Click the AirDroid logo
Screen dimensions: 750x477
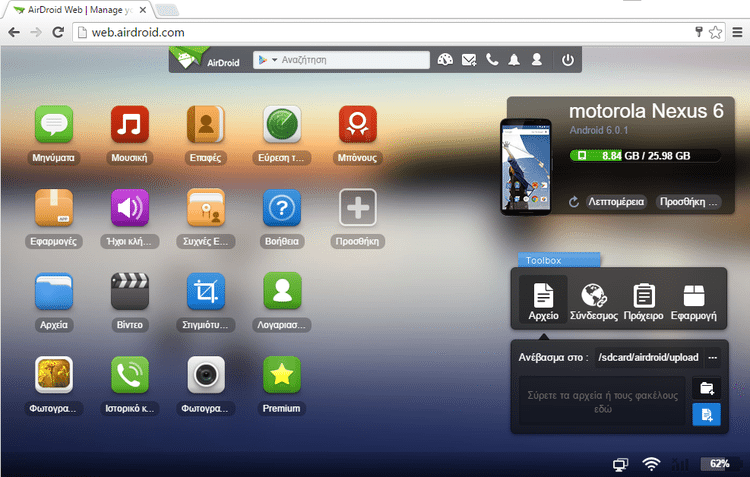coord(206,59)
